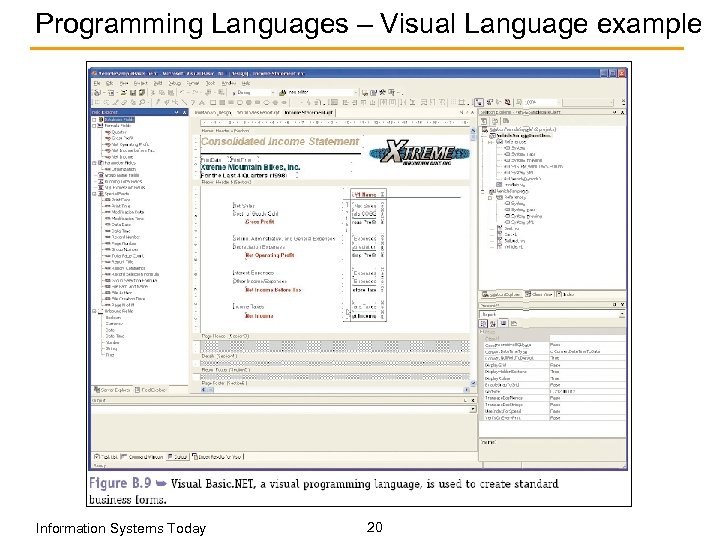This screenshot has height=540, width=720.
Task: Expand the Database Fields node
Action: tap(95, 119)
